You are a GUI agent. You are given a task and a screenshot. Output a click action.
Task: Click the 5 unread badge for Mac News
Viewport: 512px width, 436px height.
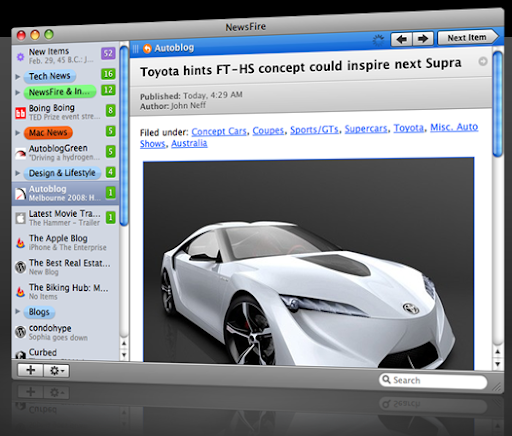[110, 131]
